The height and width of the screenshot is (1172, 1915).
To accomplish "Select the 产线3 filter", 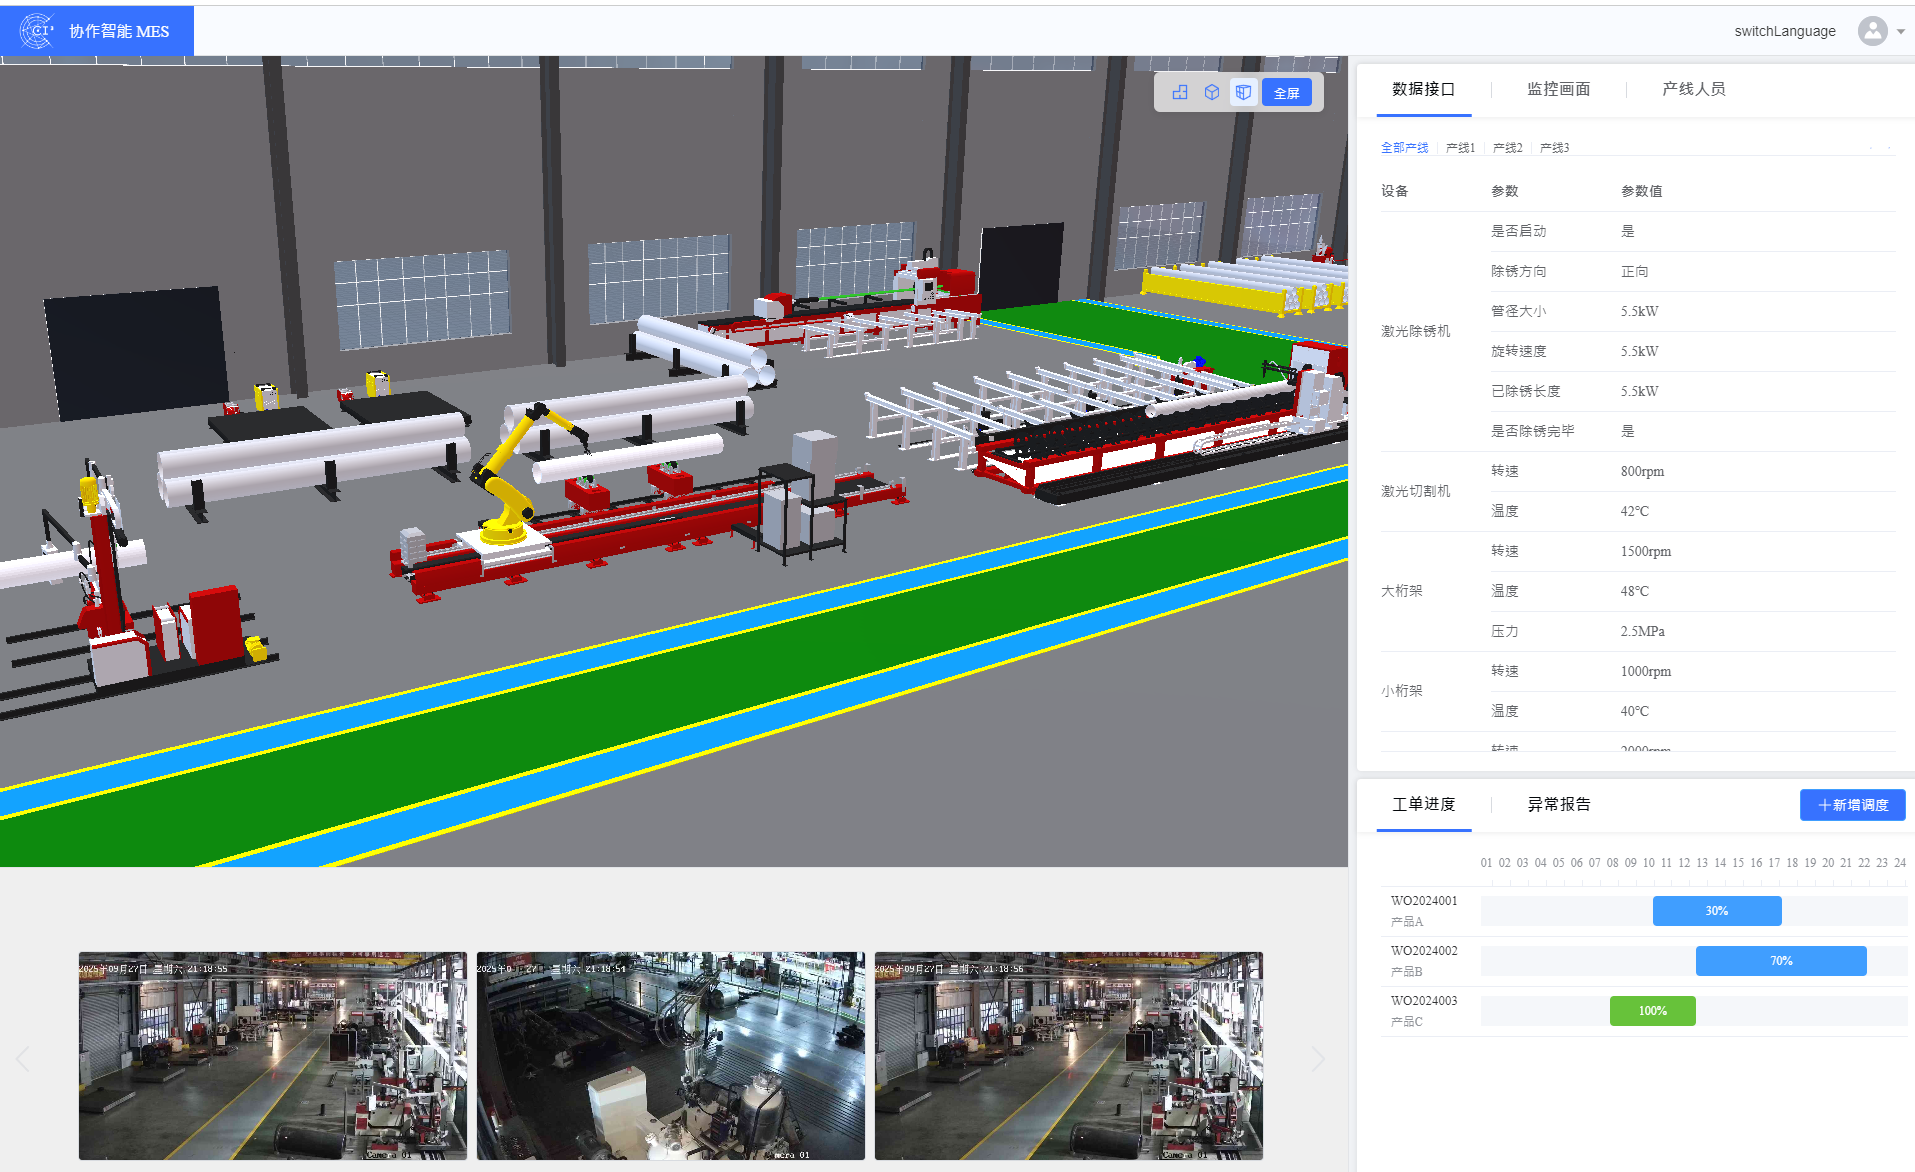I will (x=1554, y=148).
